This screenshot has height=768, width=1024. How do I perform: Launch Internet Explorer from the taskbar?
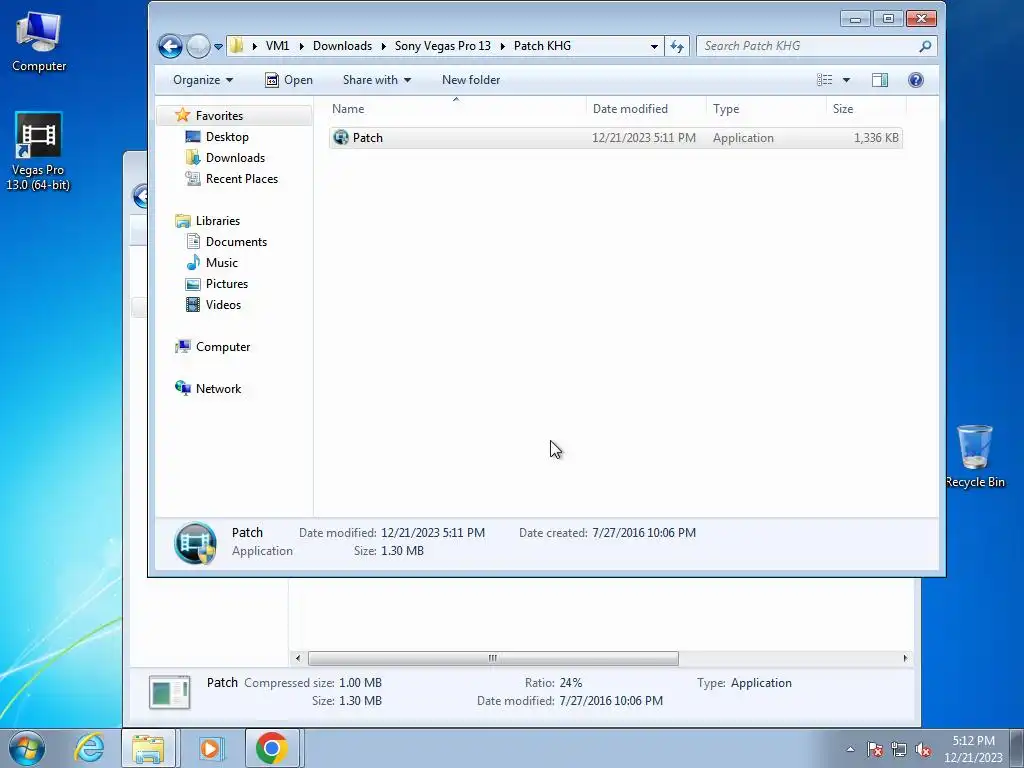pos(89,748)
